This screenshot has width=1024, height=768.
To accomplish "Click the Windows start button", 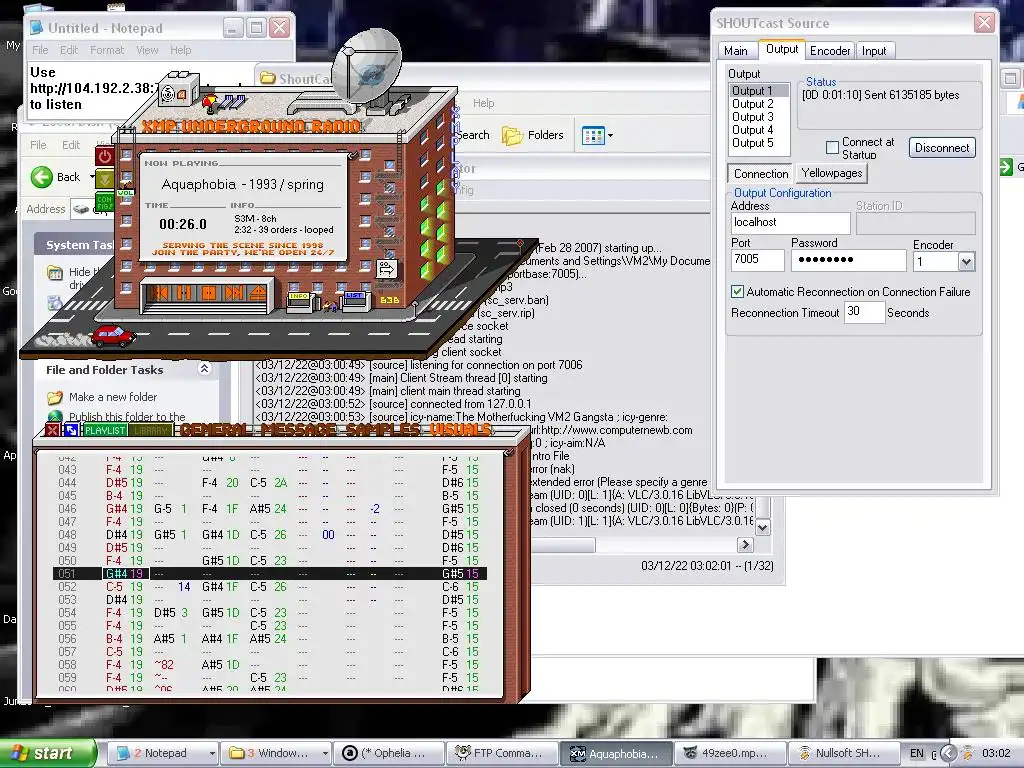I will click(48, 753).
